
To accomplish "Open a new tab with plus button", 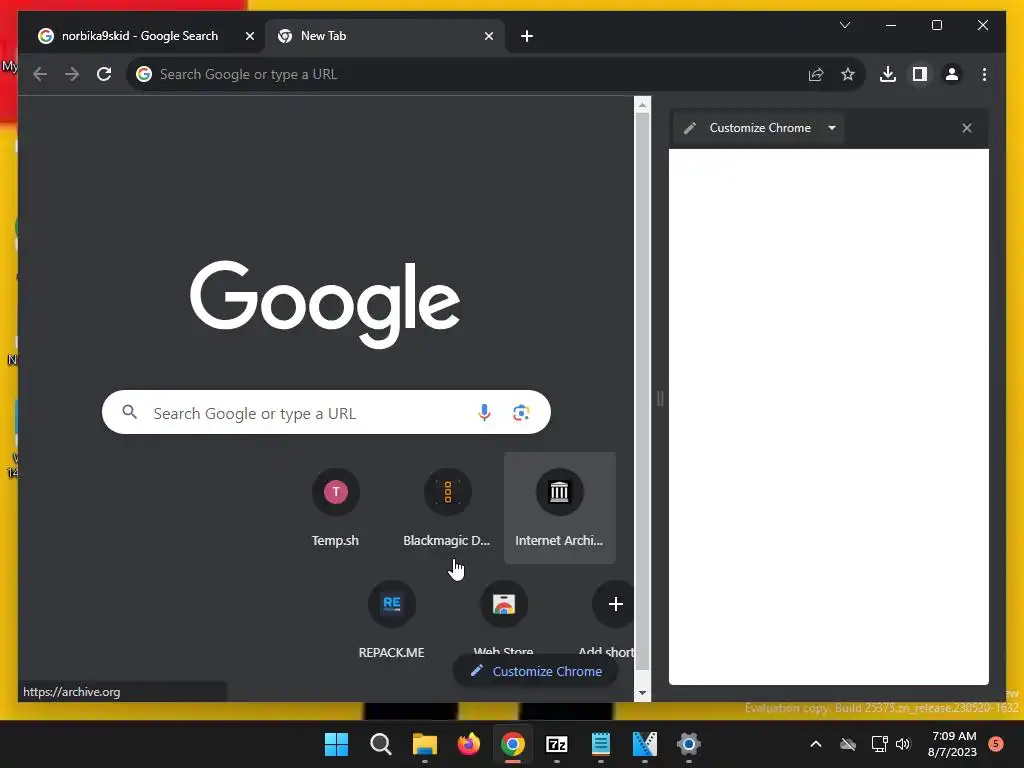I will point(526,36).
